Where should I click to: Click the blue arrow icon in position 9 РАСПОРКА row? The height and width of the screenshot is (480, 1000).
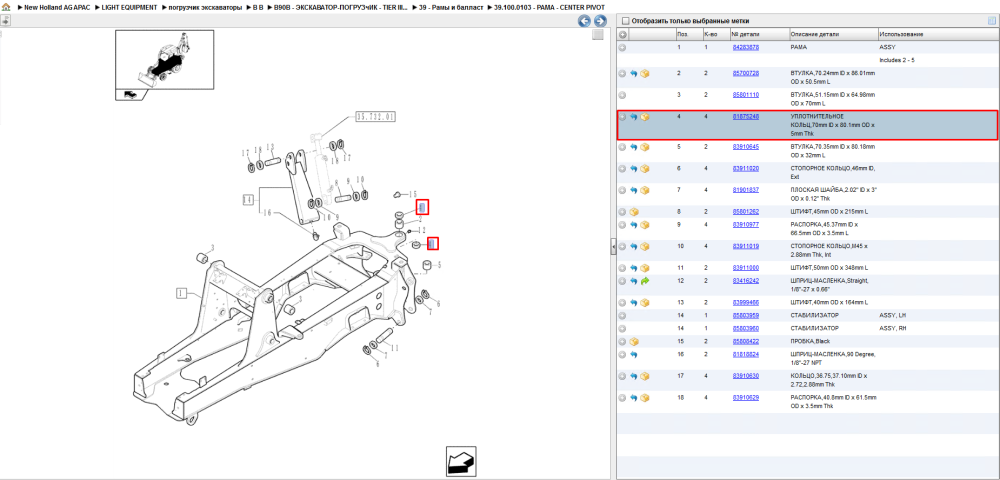click(x=634, y=225)
